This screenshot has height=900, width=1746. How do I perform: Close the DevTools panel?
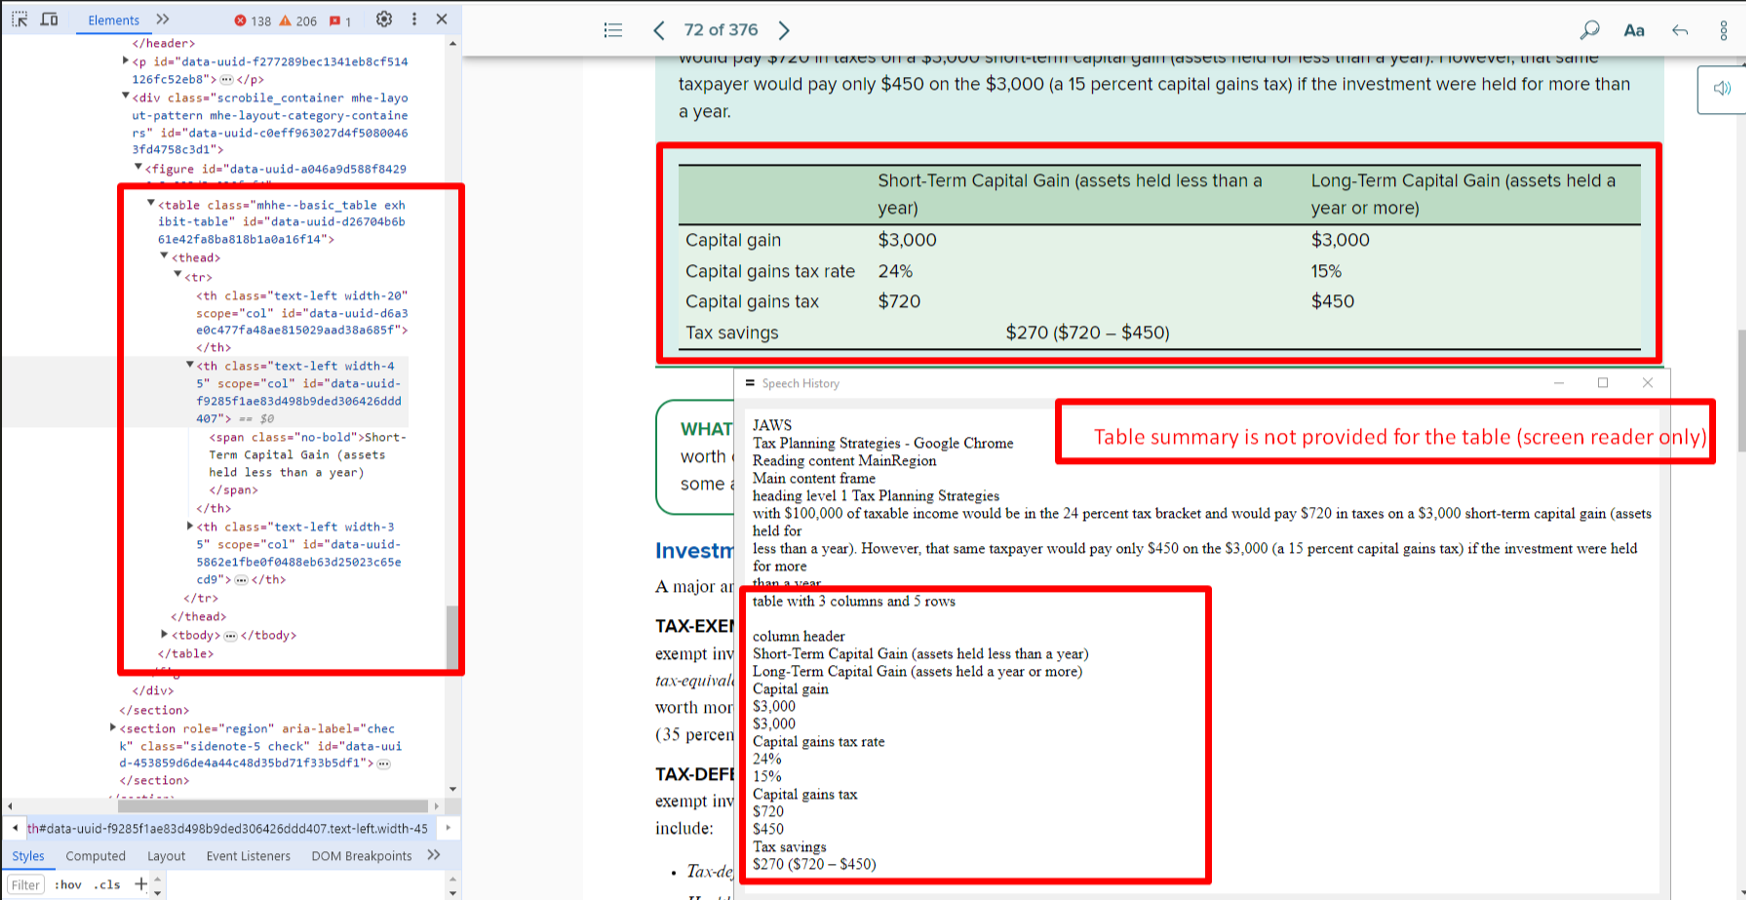click(442, 19)
